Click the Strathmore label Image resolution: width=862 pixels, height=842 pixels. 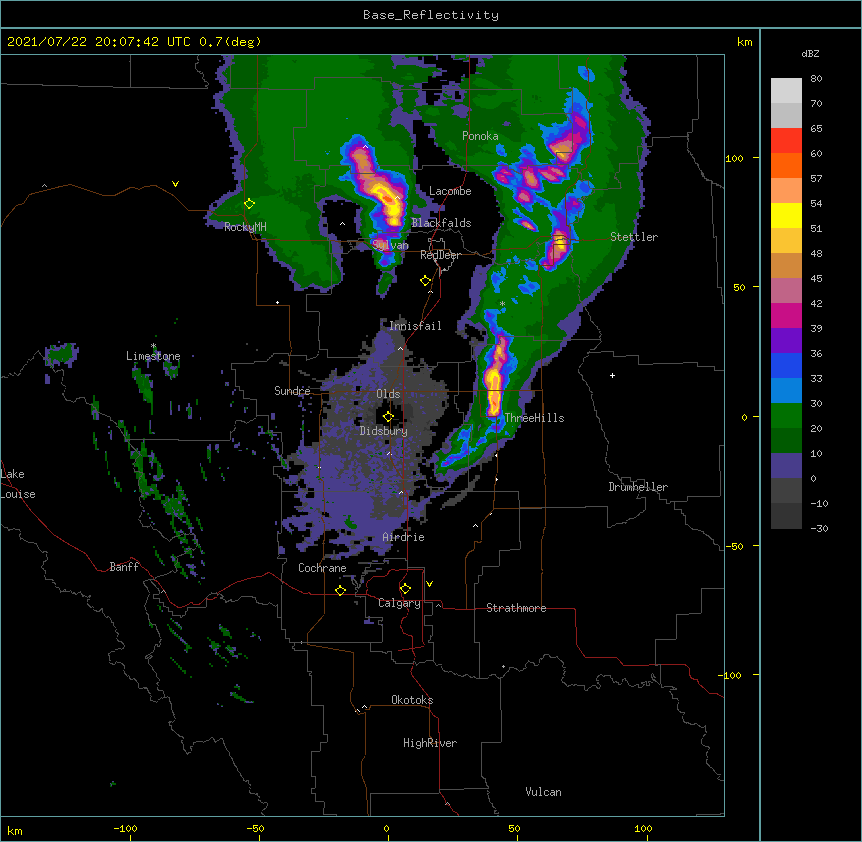[516, 608]
